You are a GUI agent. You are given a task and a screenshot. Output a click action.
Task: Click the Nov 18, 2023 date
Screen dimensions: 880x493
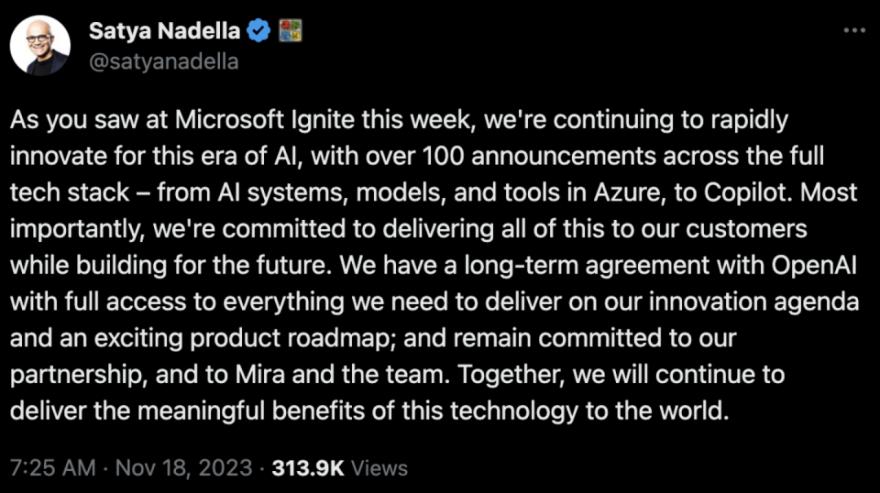tap(184, 468)
